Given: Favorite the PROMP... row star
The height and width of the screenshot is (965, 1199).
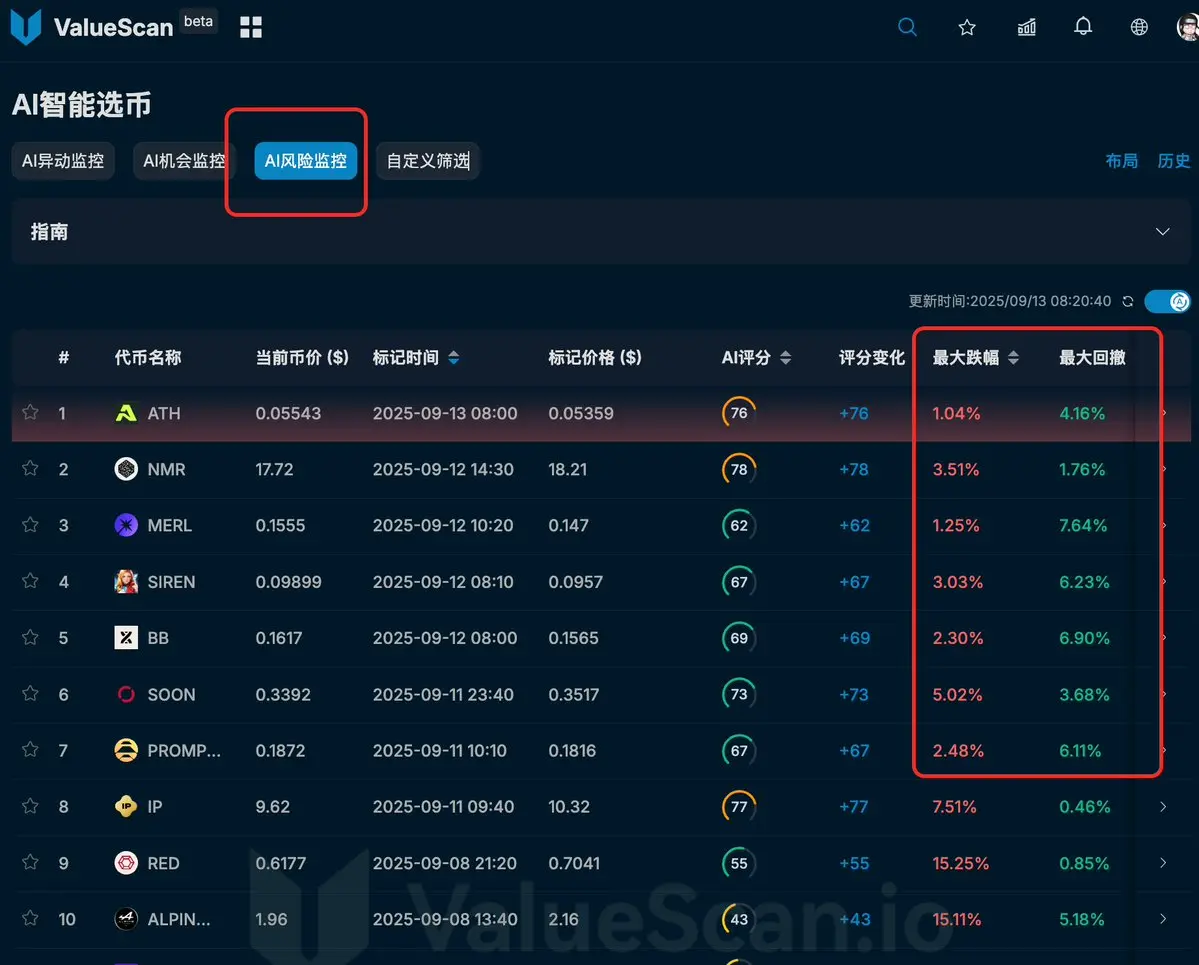Looking at the screenshot, I should pyautogui.click(x=30, y=750).
